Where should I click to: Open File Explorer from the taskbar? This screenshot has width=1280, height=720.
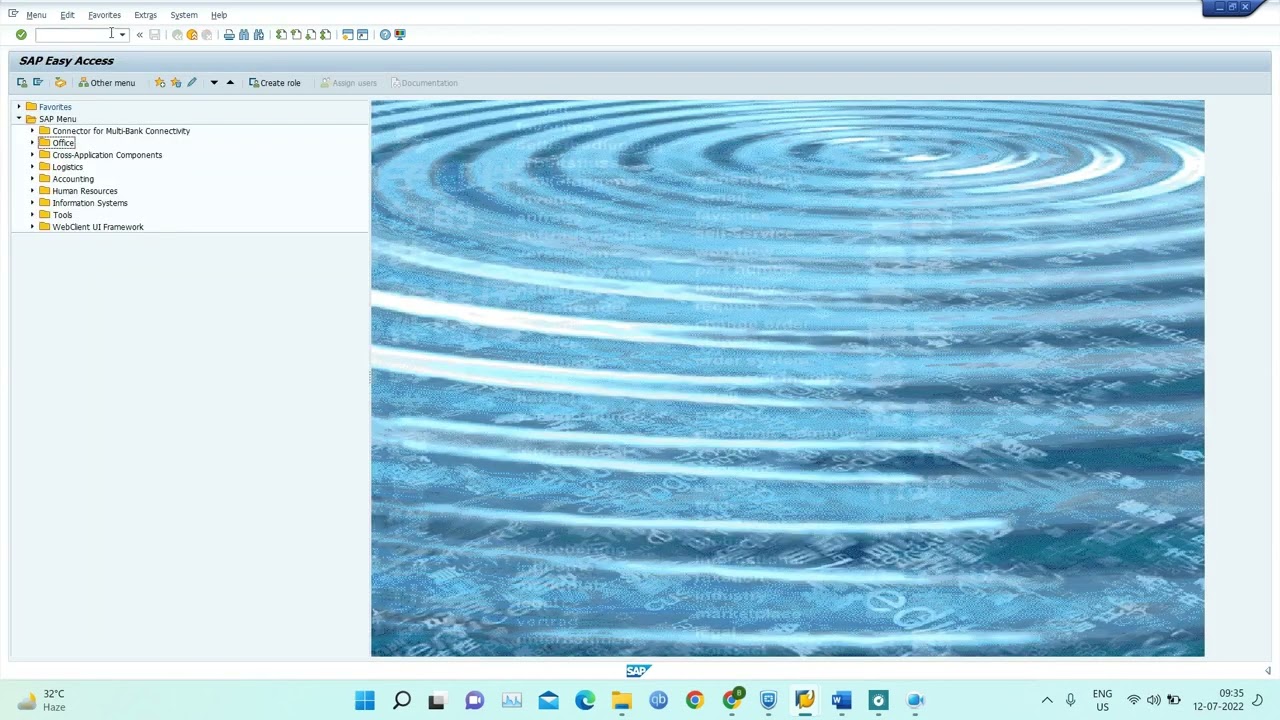pyautogui.click(x=622, y=701)
